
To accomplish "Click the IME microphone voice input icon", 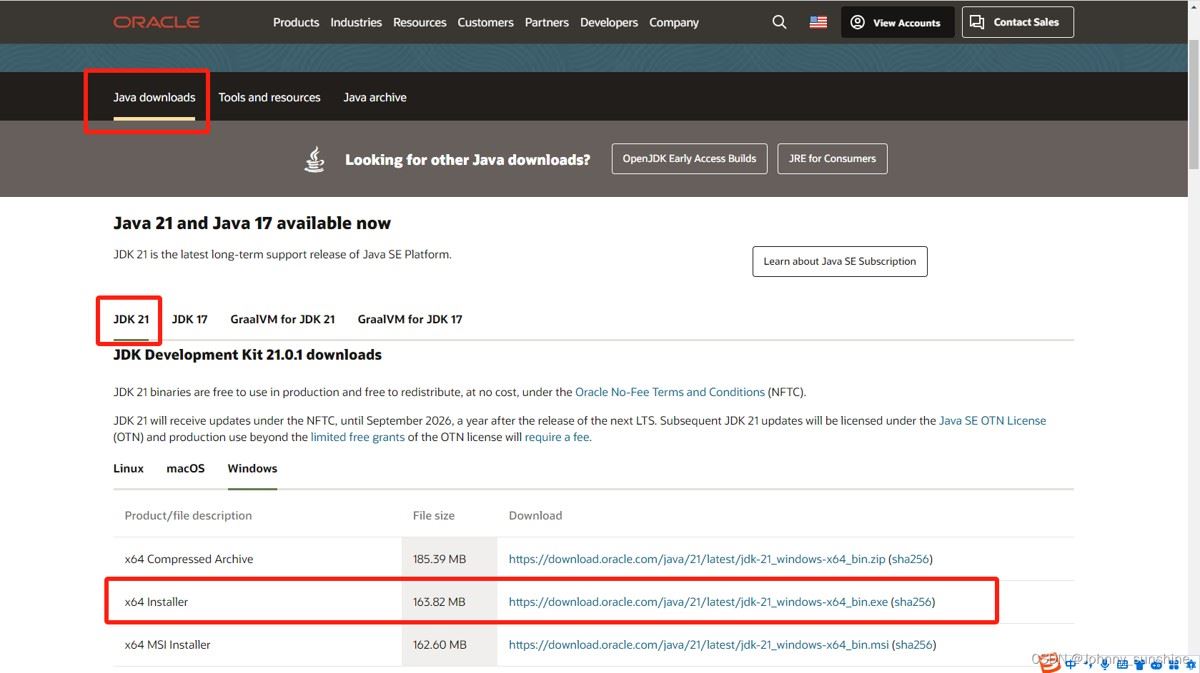I will [x=1105, y=663].
